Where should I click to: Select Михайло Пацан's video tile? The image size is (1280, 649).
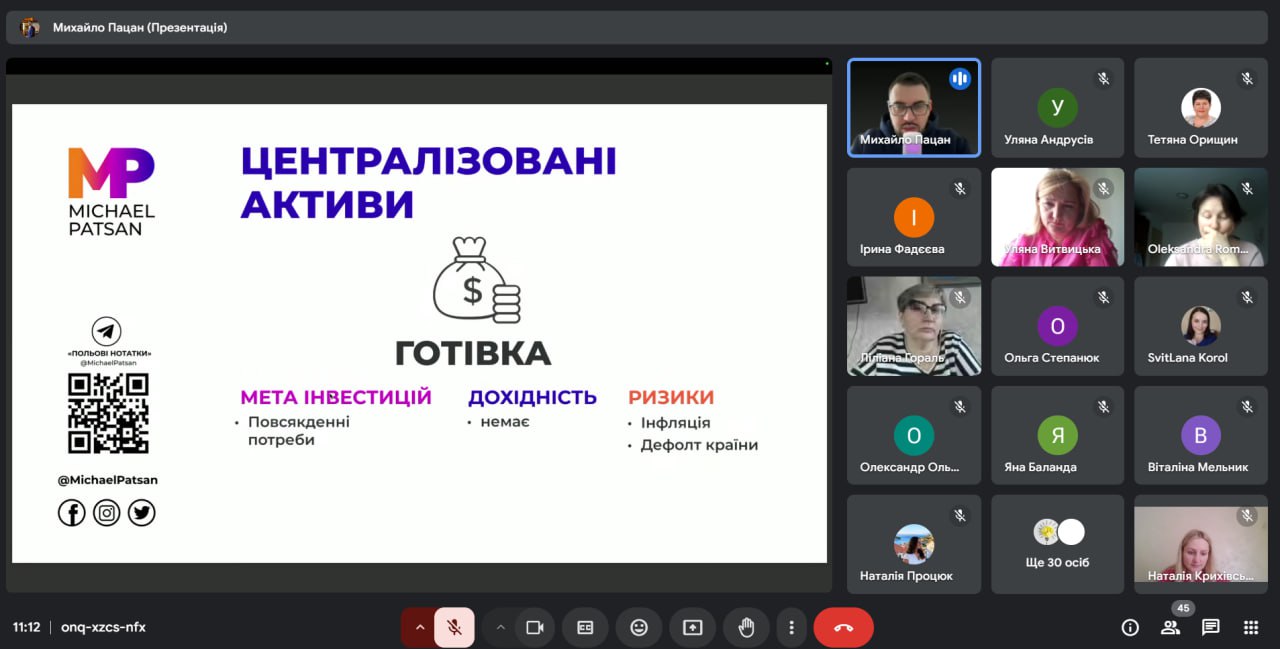click(x=914, y=107)
